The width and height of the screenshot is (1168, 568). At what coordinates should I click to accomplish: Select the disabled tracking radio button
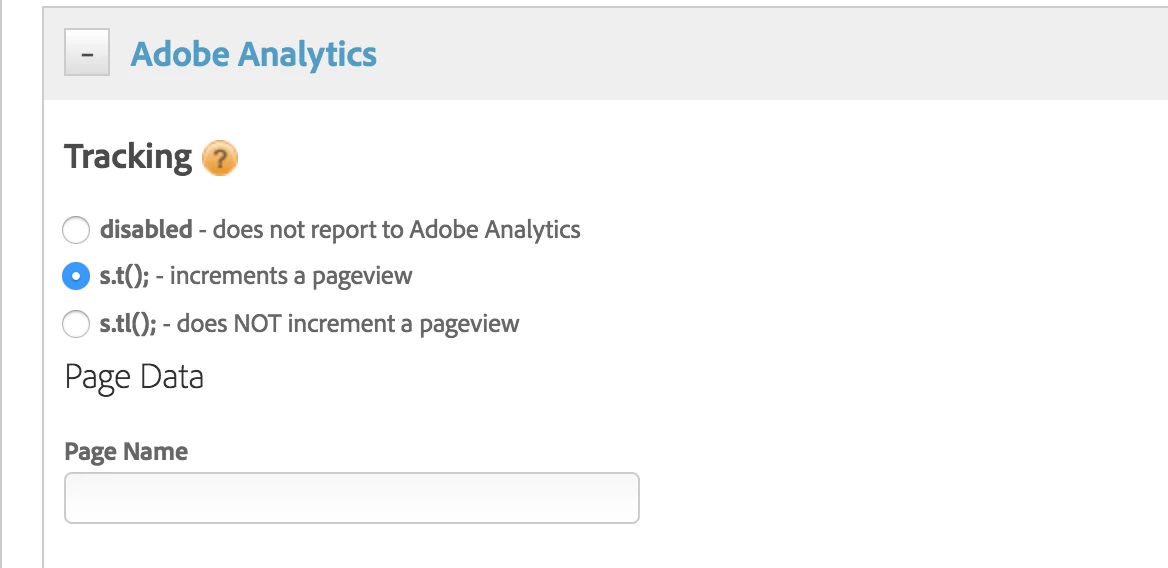(76, 230)
